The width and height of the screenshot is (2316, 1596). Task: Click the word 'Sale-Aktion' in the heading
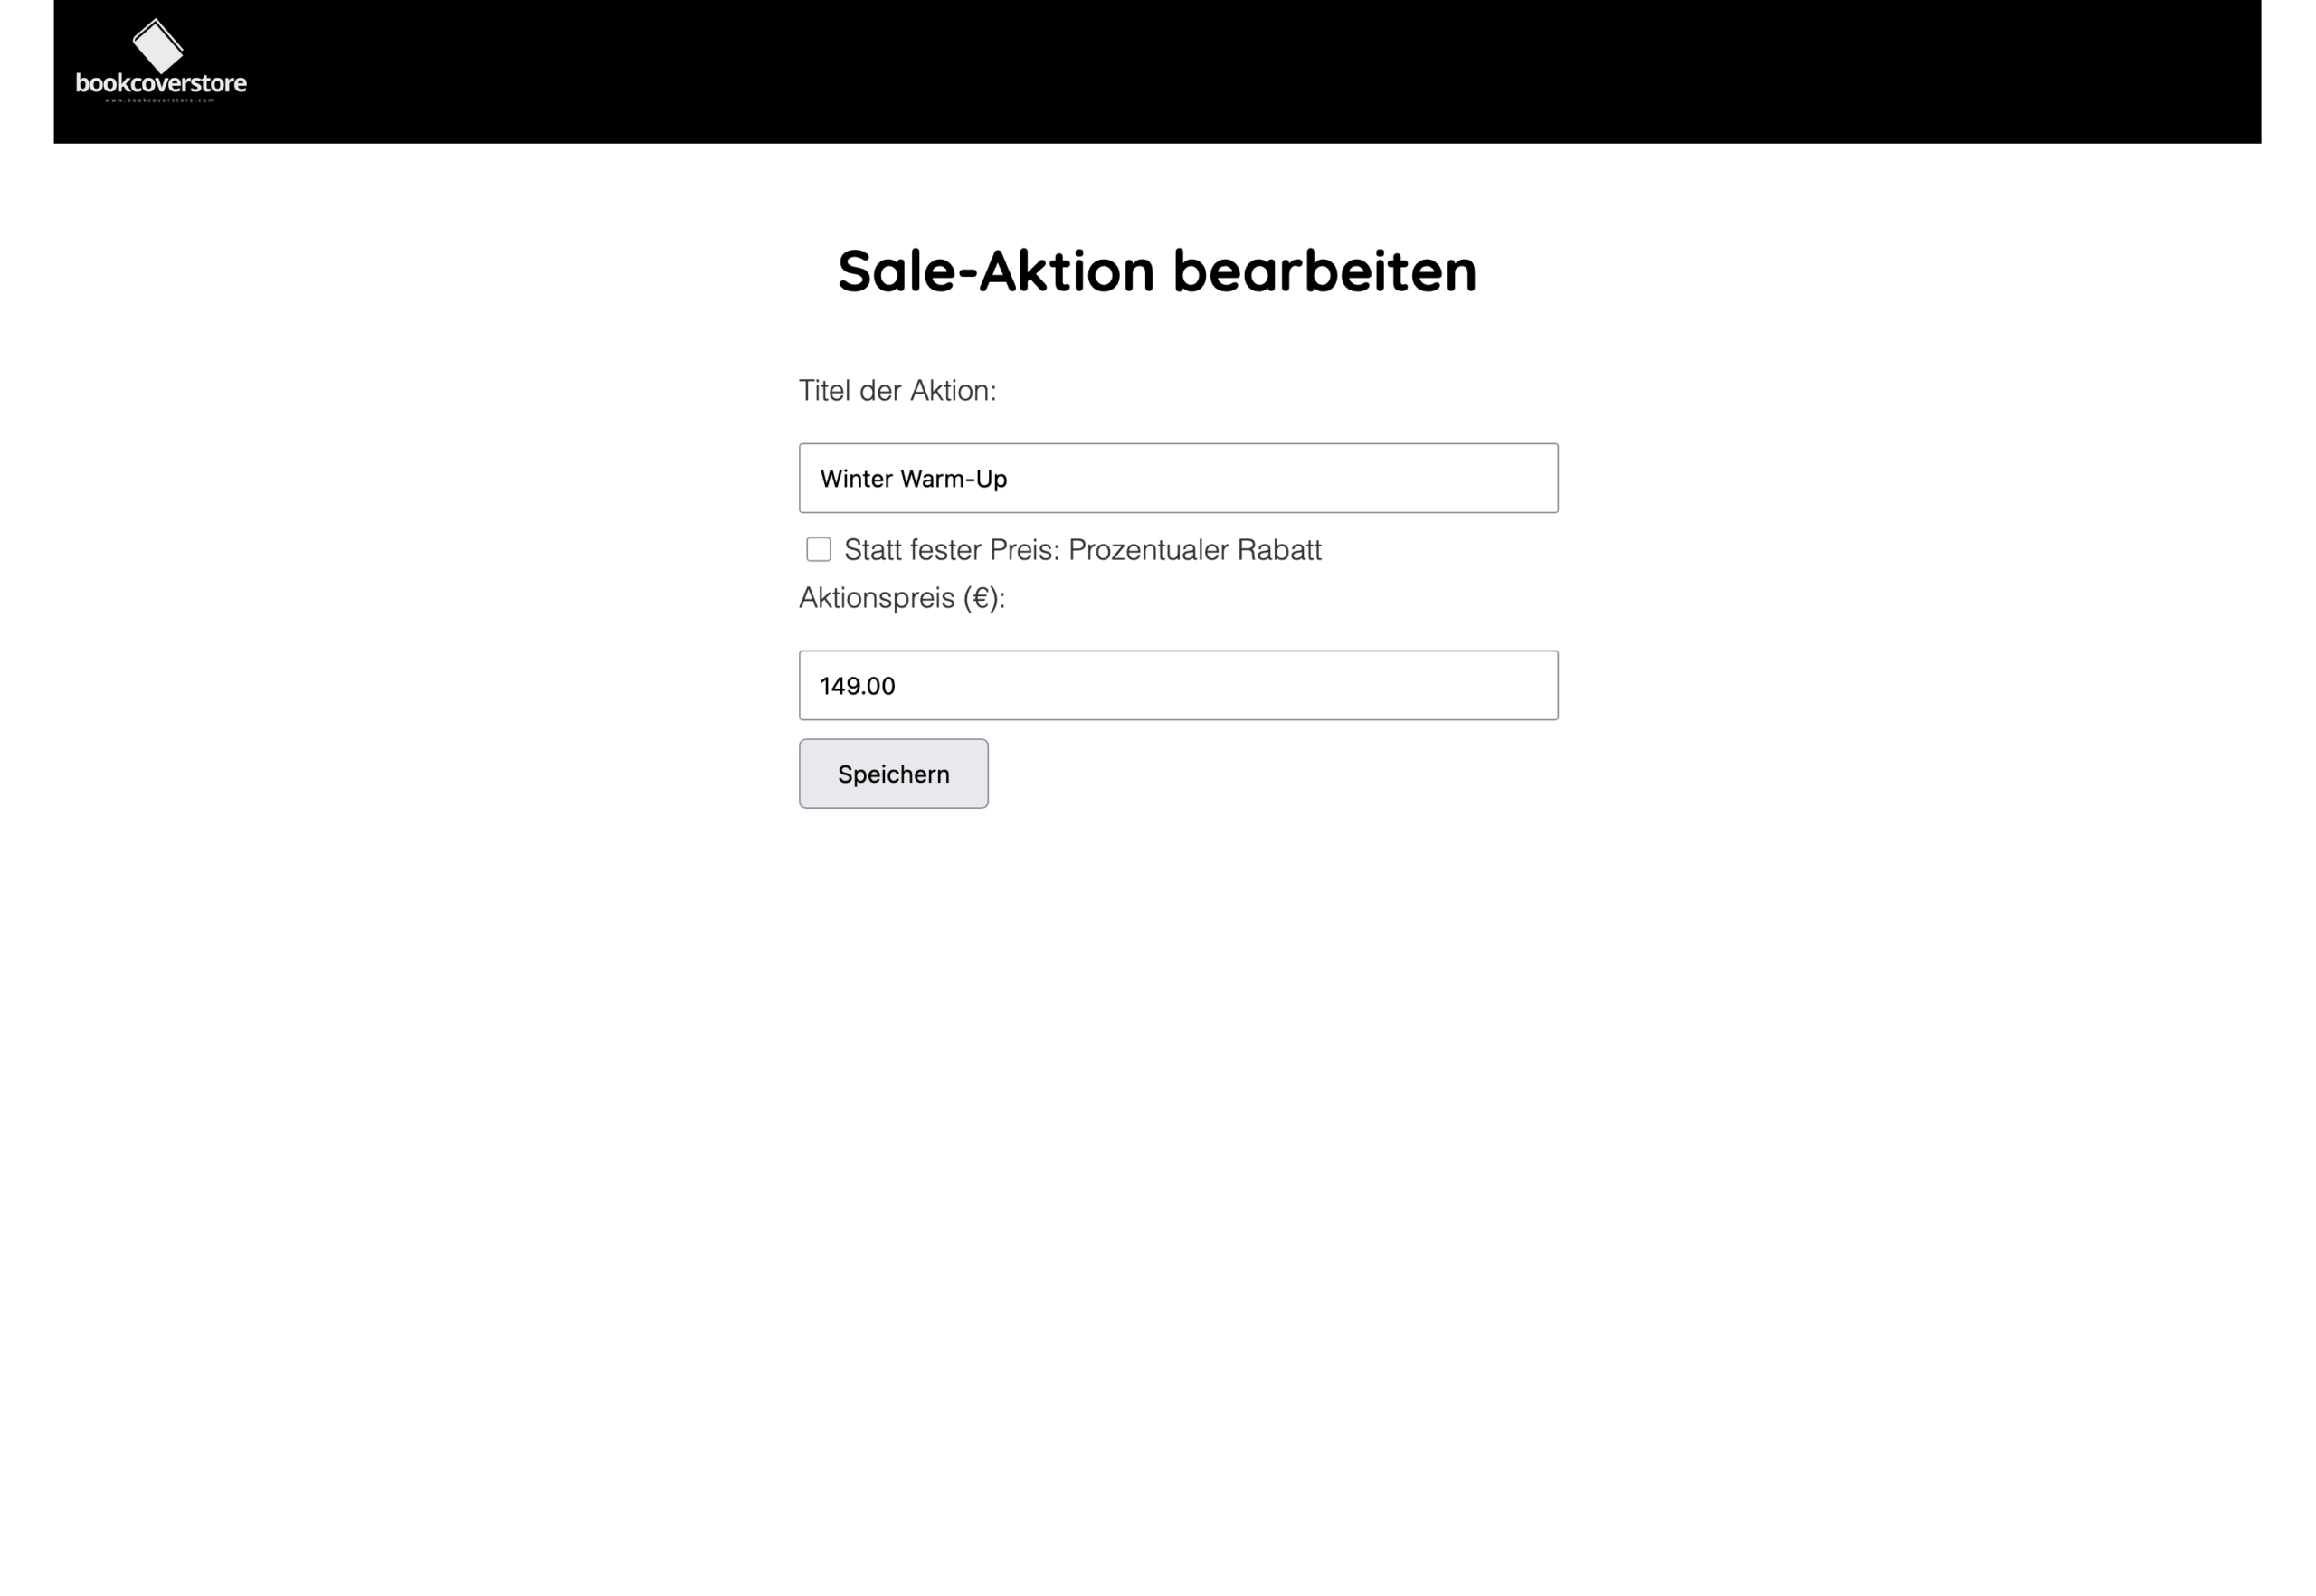(995, 271)
